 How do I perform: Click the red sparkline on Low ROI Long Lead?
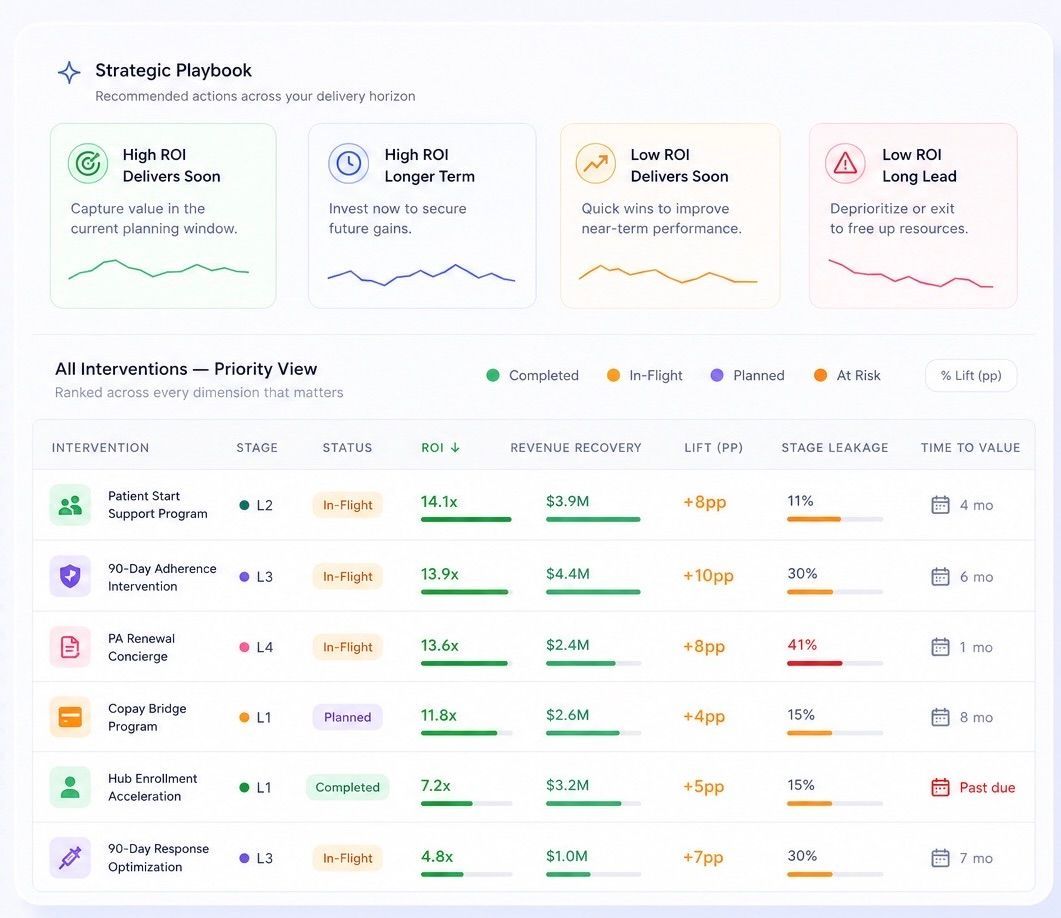(x=910, y=274)
